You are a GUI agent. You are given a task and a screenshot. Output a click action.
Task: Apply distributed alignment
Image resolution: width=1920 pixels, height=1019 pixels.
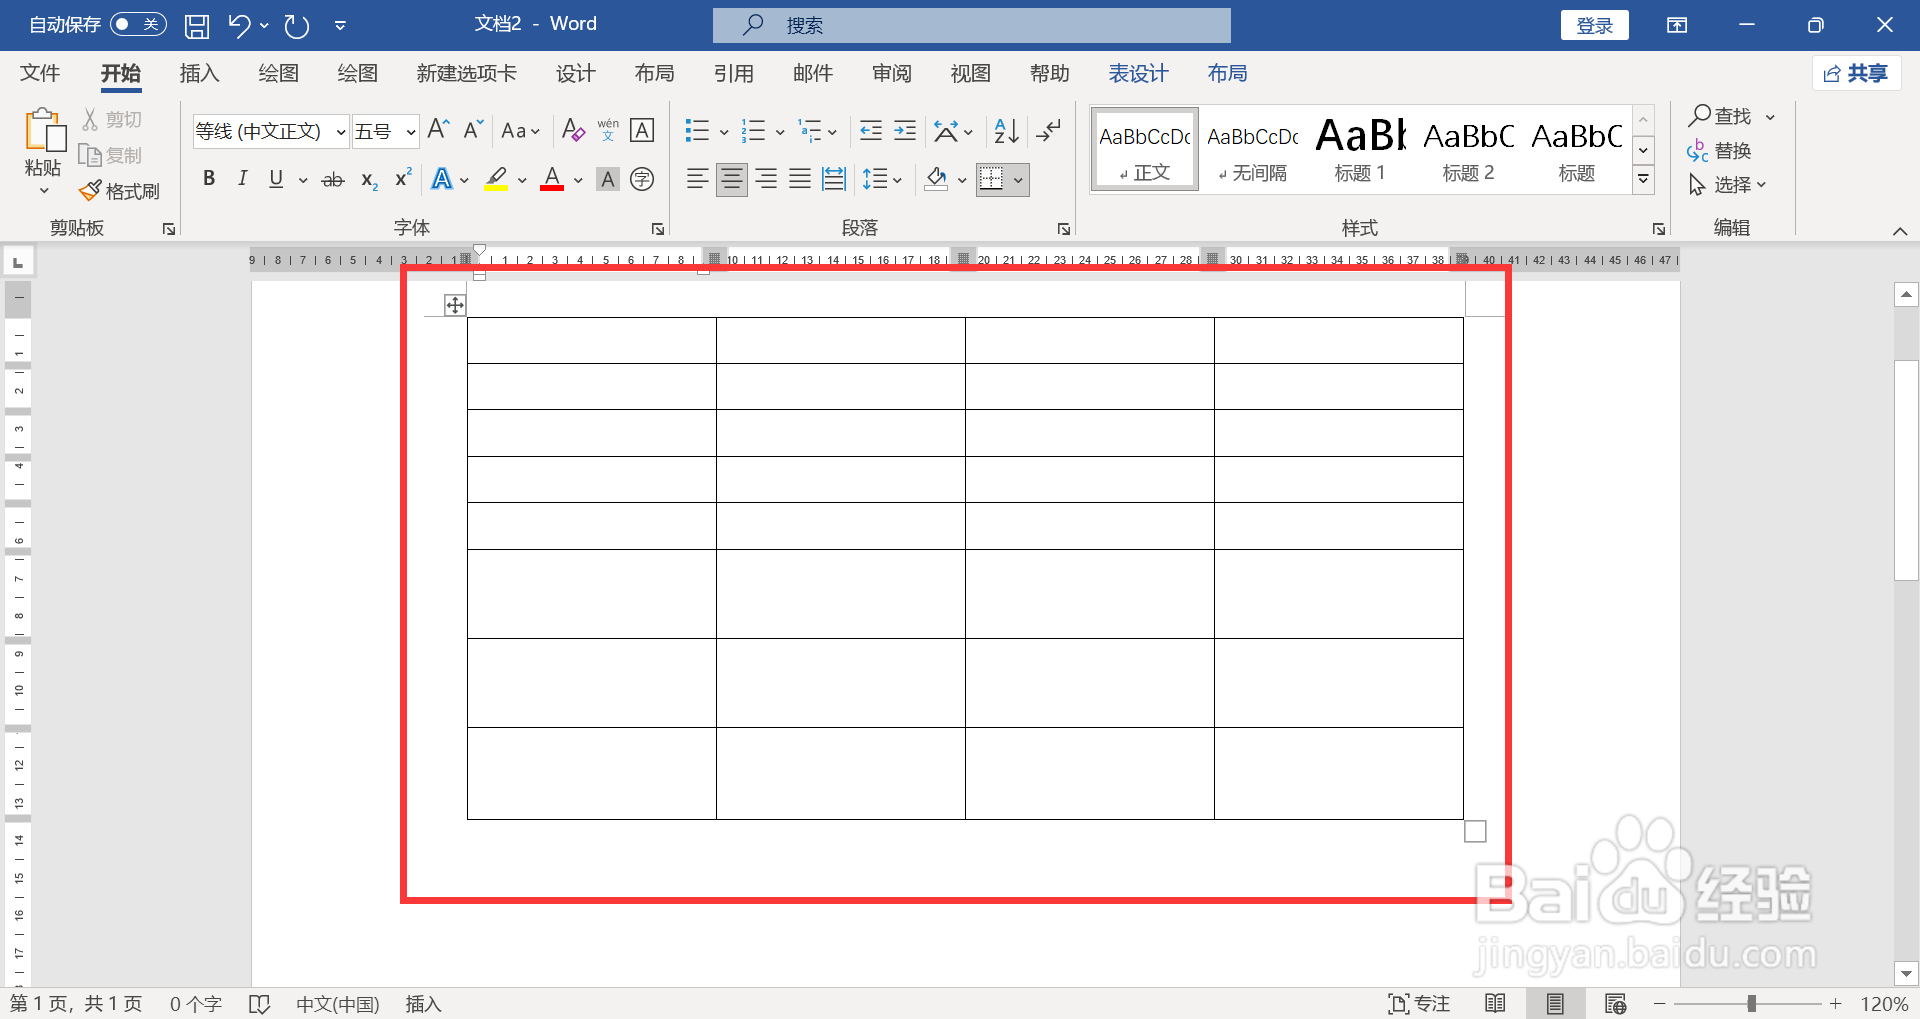point(834,180)
